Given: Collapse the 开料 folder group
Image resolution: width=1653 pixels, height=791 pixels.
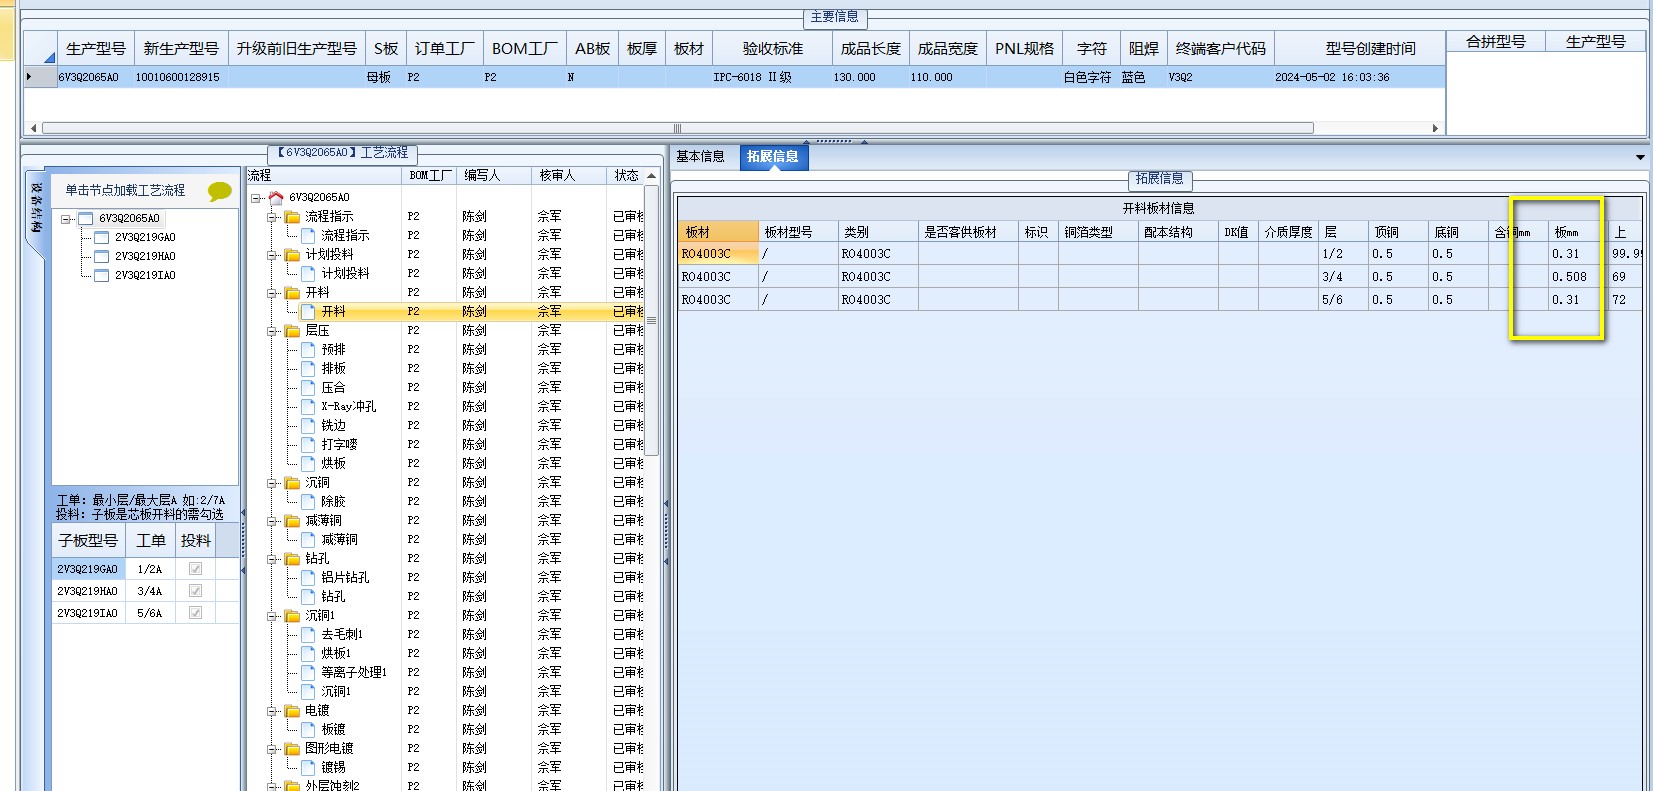Looking at the screenshot, I should pyautogui.click(x=272, y=293).
